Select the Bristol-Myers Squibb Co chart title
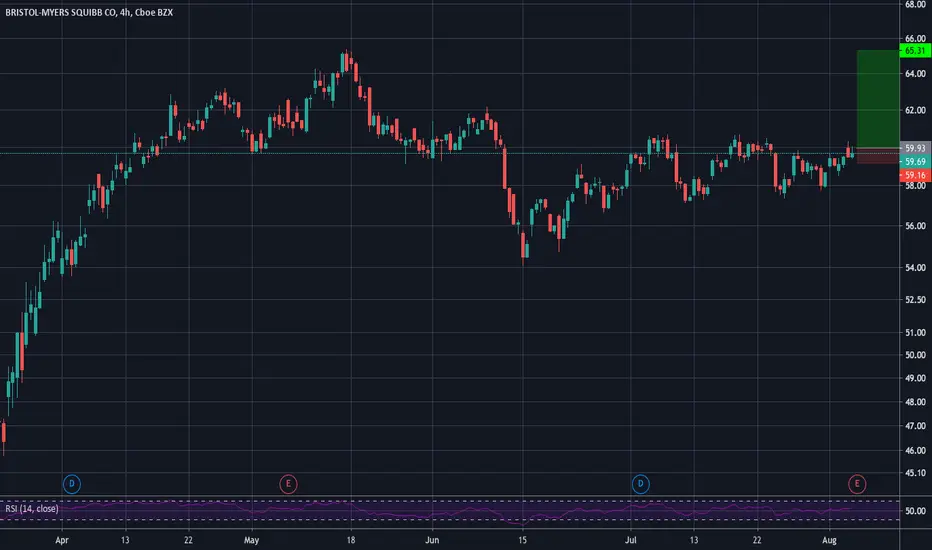Screen dimensions: 932x550 click(89, 12)
